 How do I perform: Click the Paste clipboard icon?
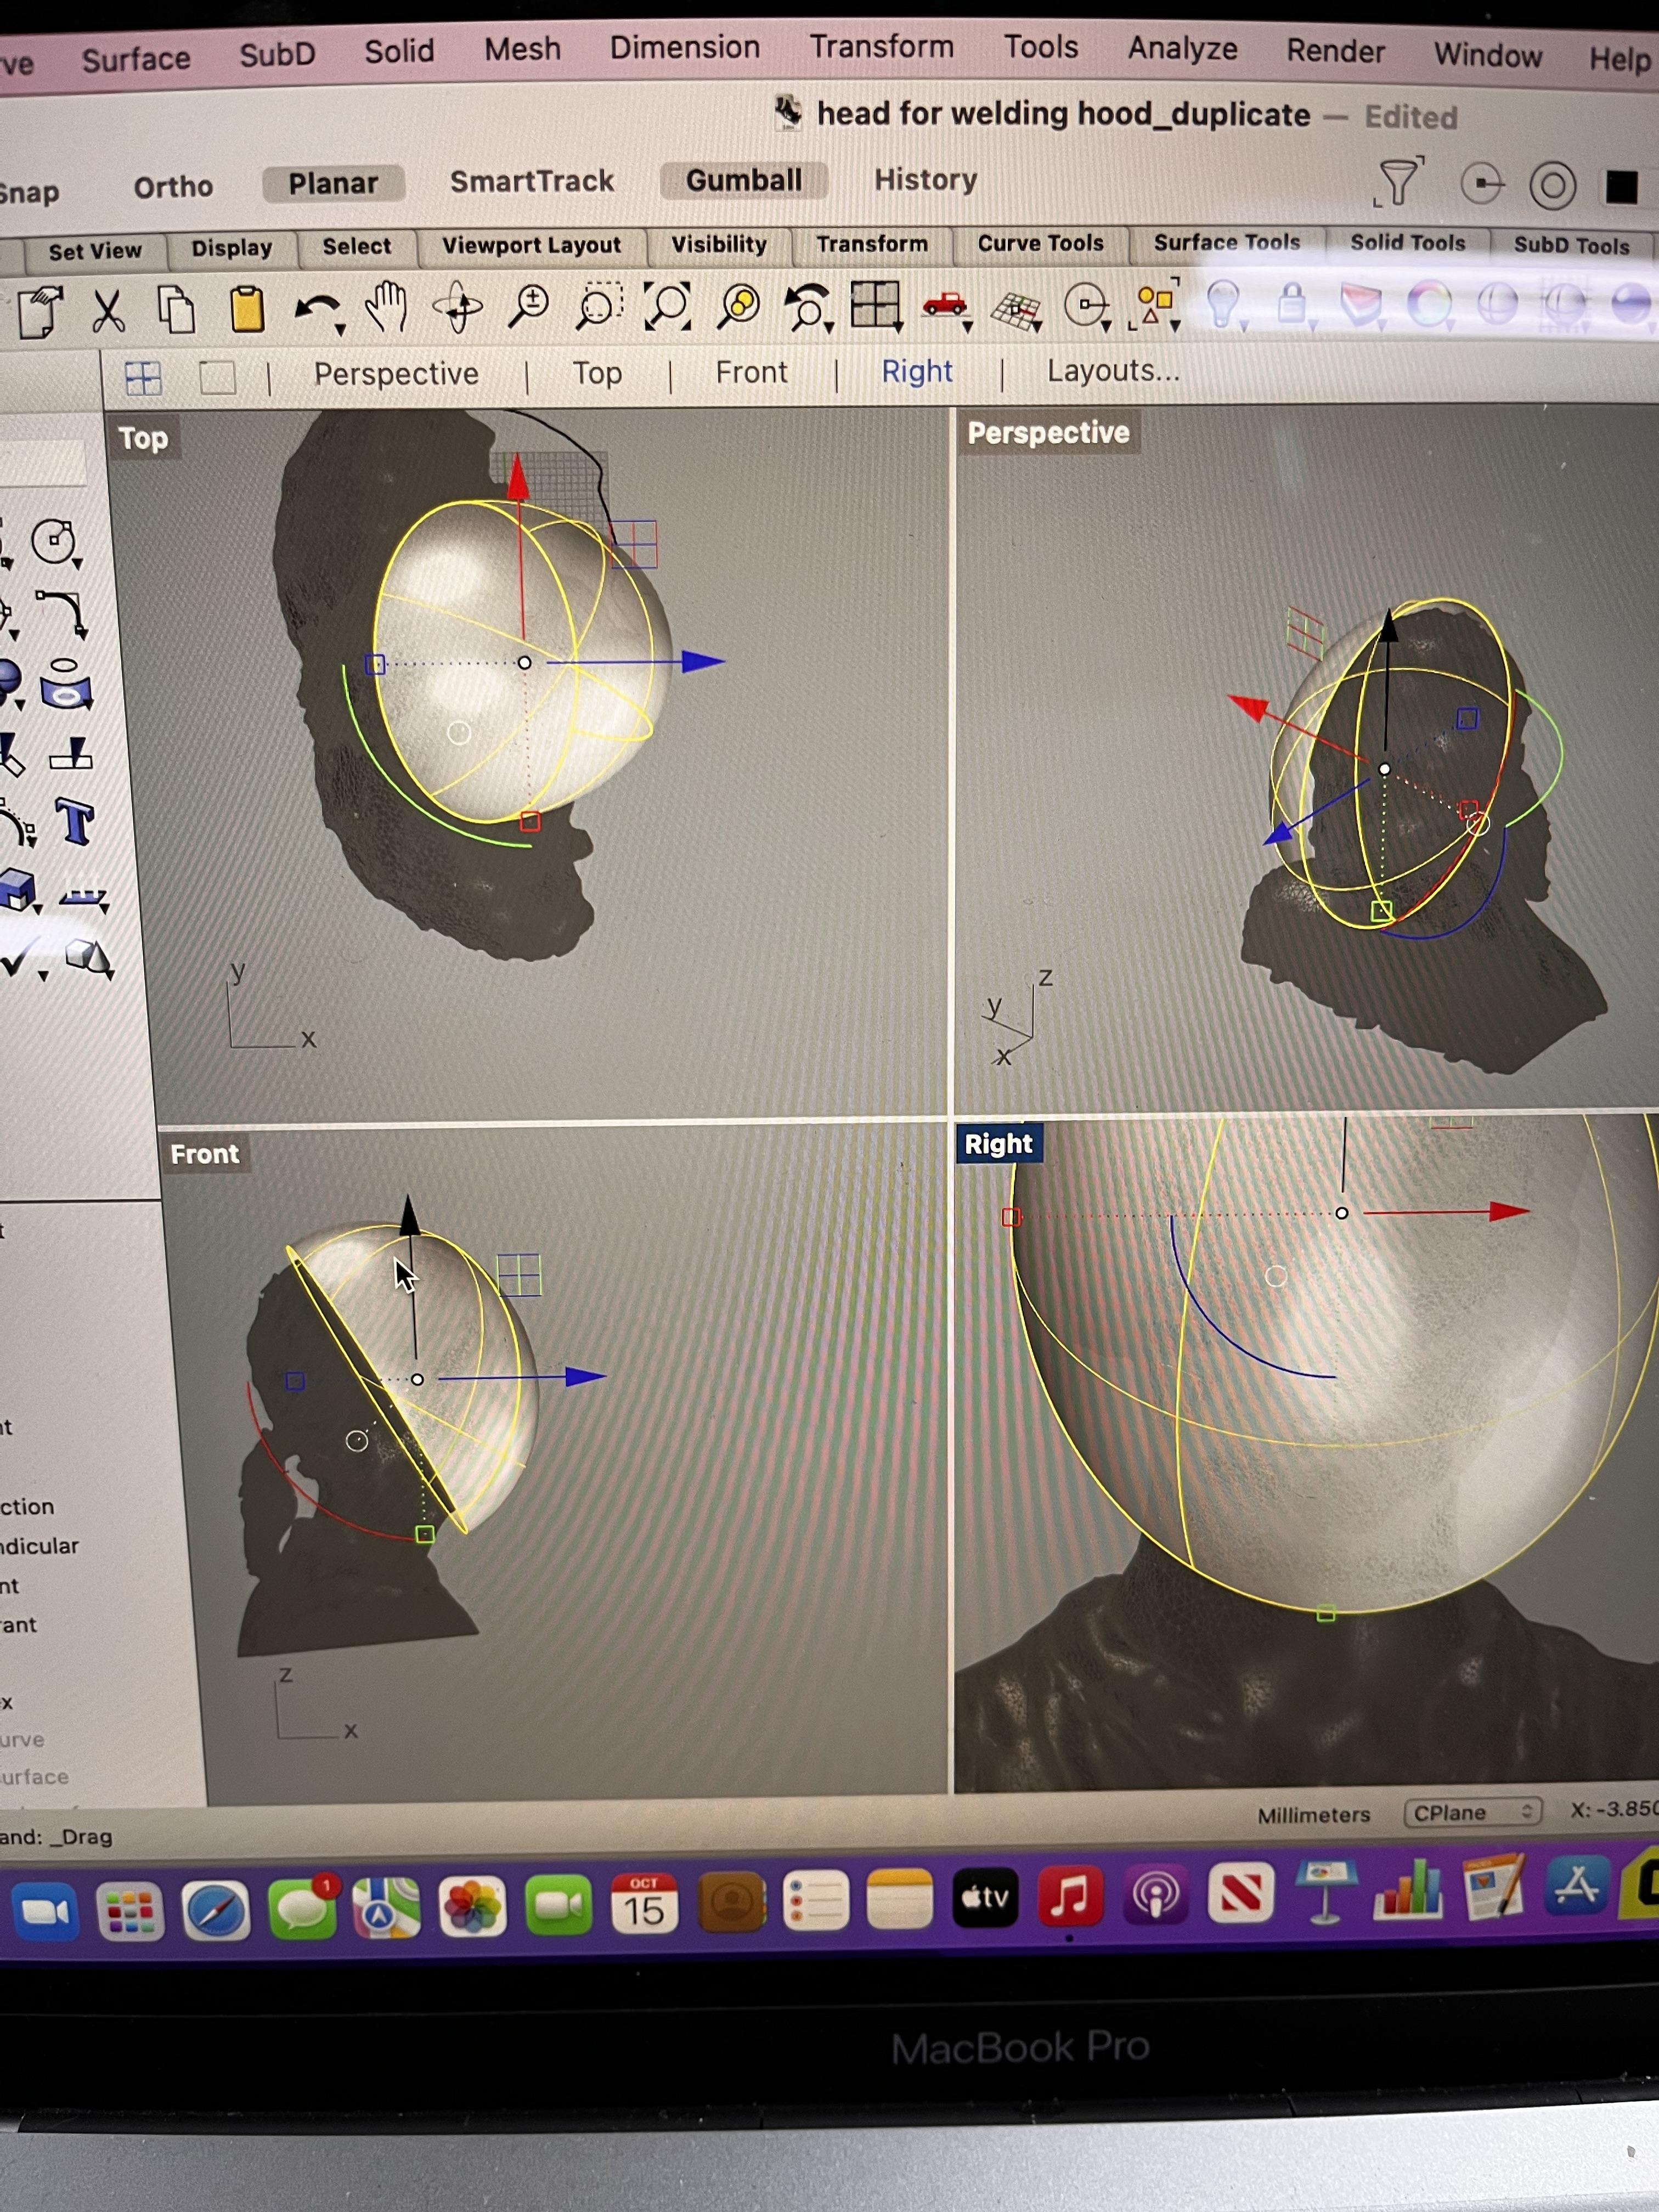click(247, 309)
